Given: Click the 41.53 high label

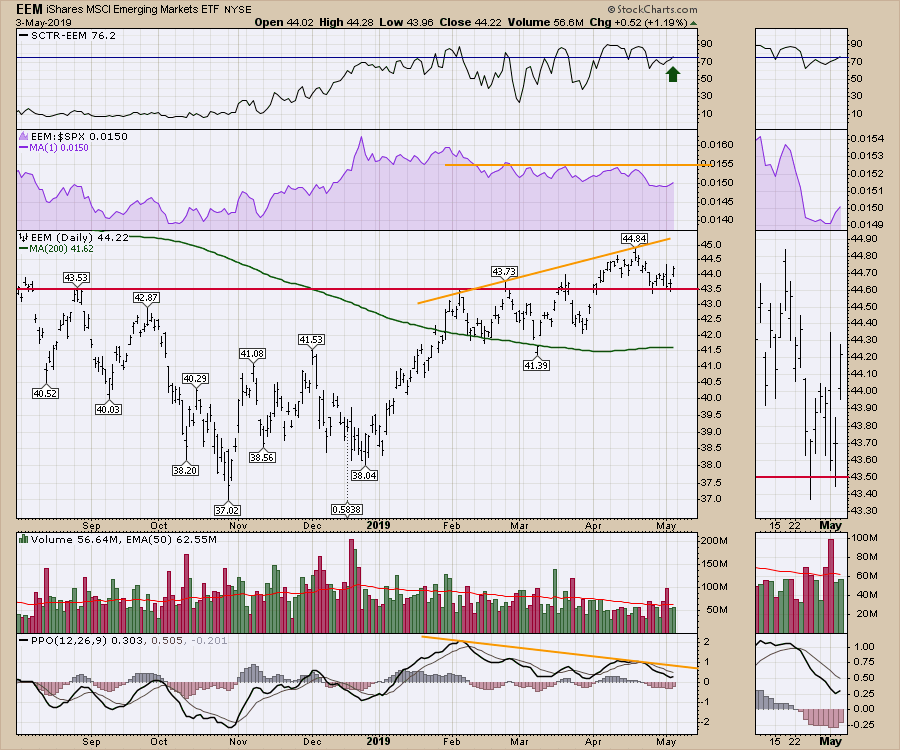Looking at the screenshot, I should [311, 340].
